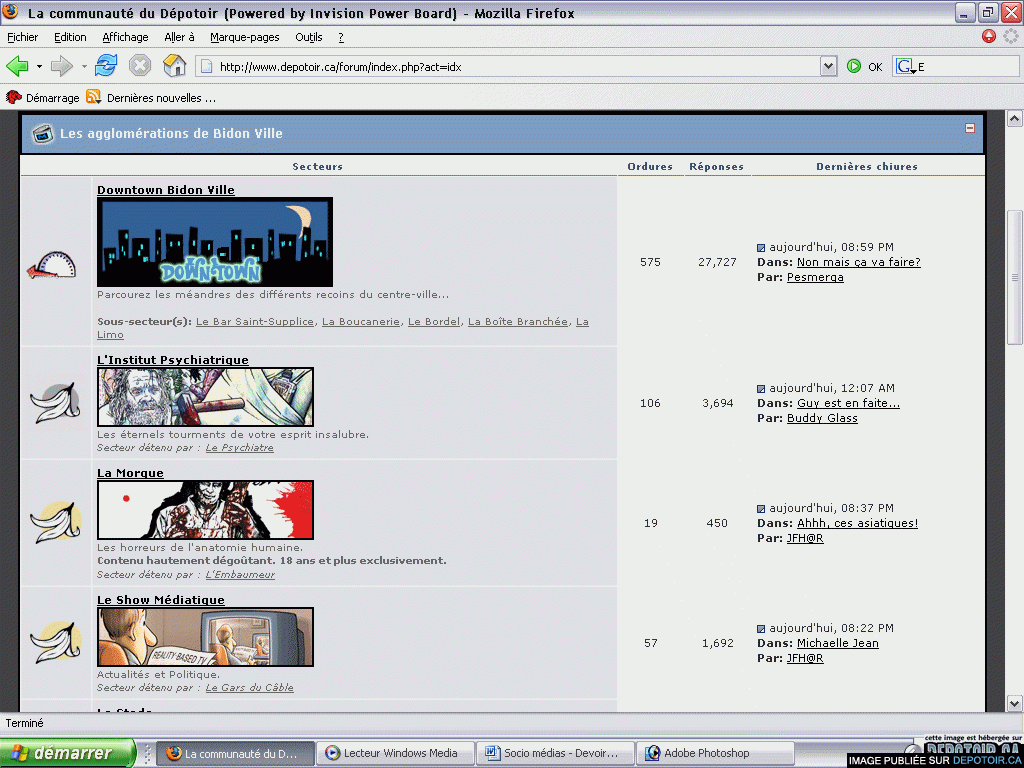Click the green OK go button
This screenshot has width=1024, height=768.
pos(854,66)
